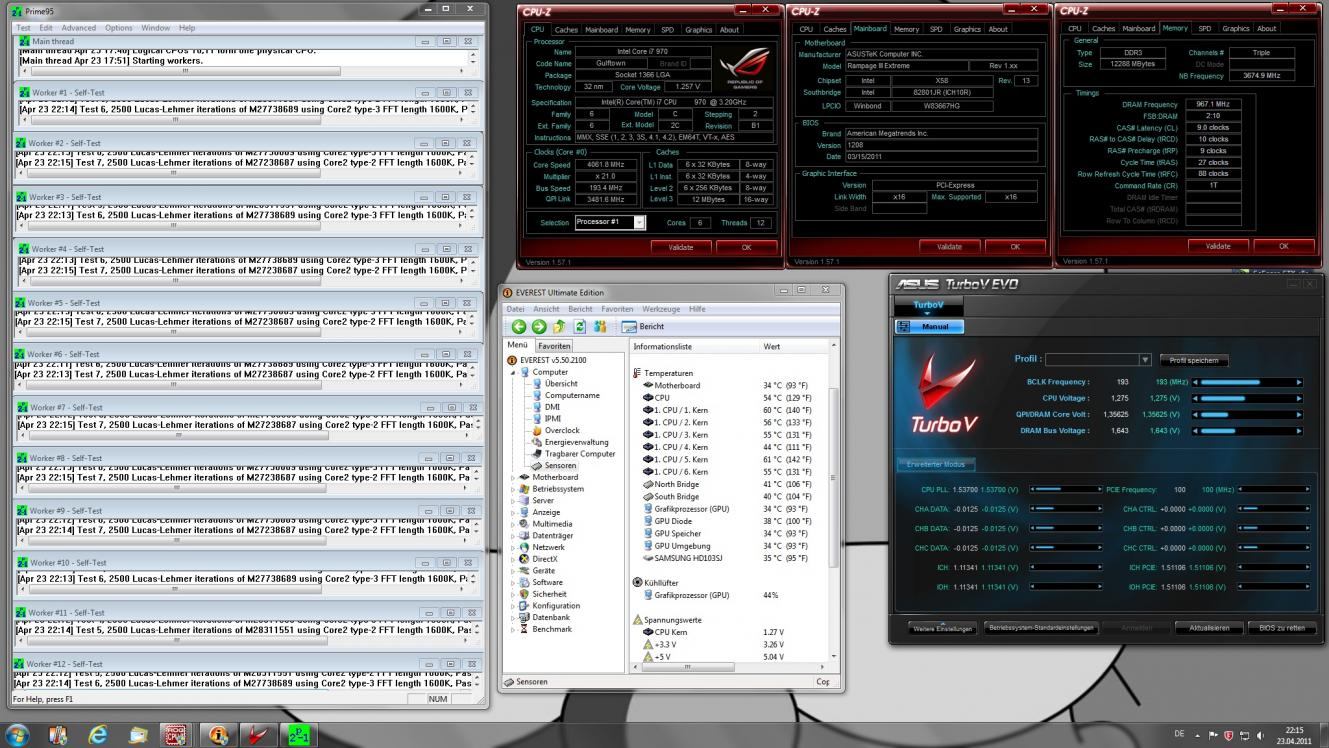
Task: Expand Betriebssystem node in EVEREST tree
Action: [x=513, y=489]
